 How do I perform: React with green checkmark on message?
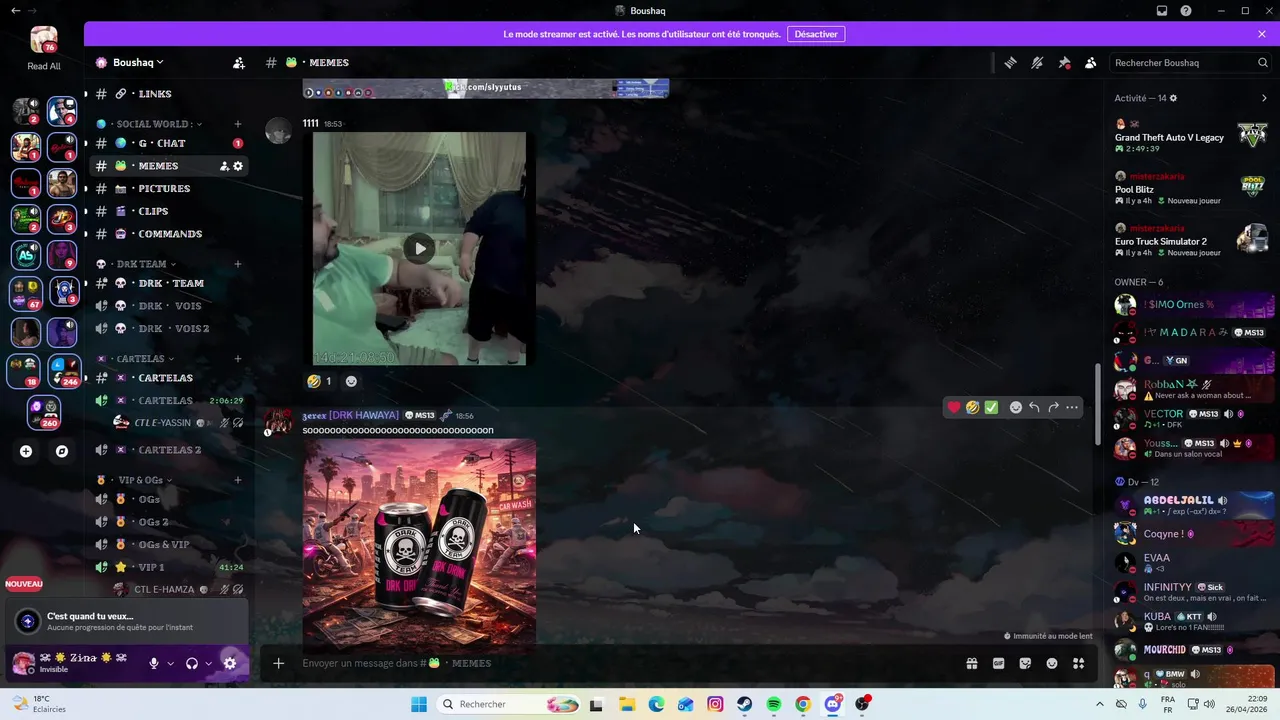[991, 407]
